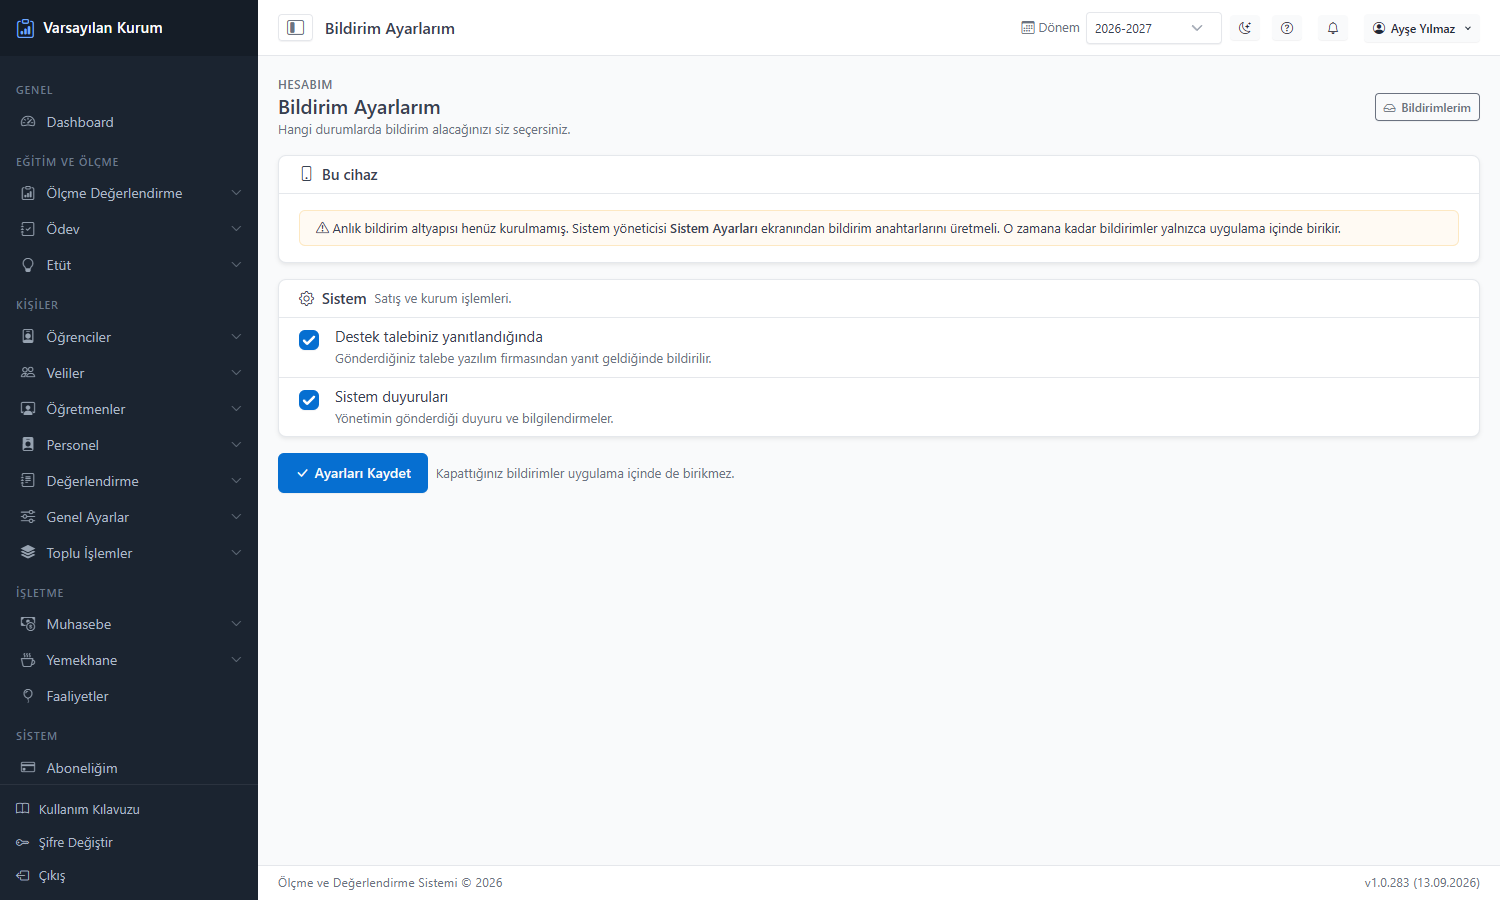
Task: Open help via the question mark icon
Action: 1287,28
